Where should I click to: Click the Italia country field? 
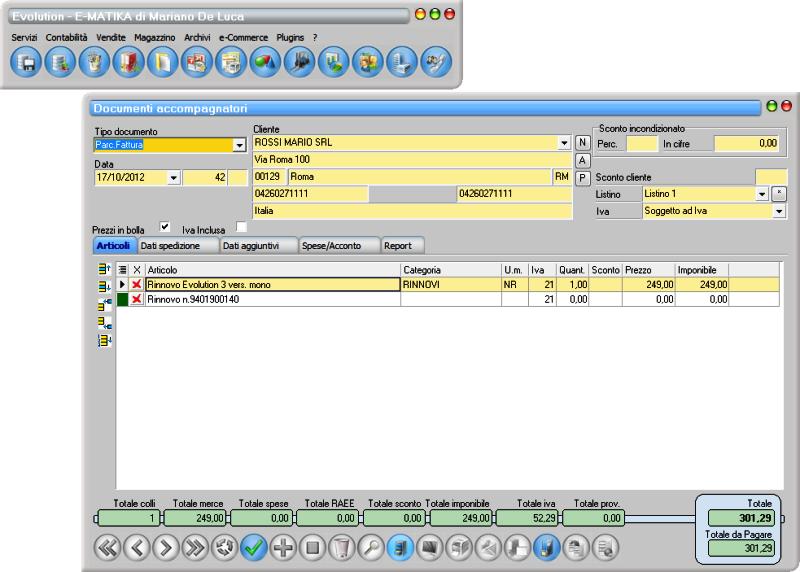(412, 211)
